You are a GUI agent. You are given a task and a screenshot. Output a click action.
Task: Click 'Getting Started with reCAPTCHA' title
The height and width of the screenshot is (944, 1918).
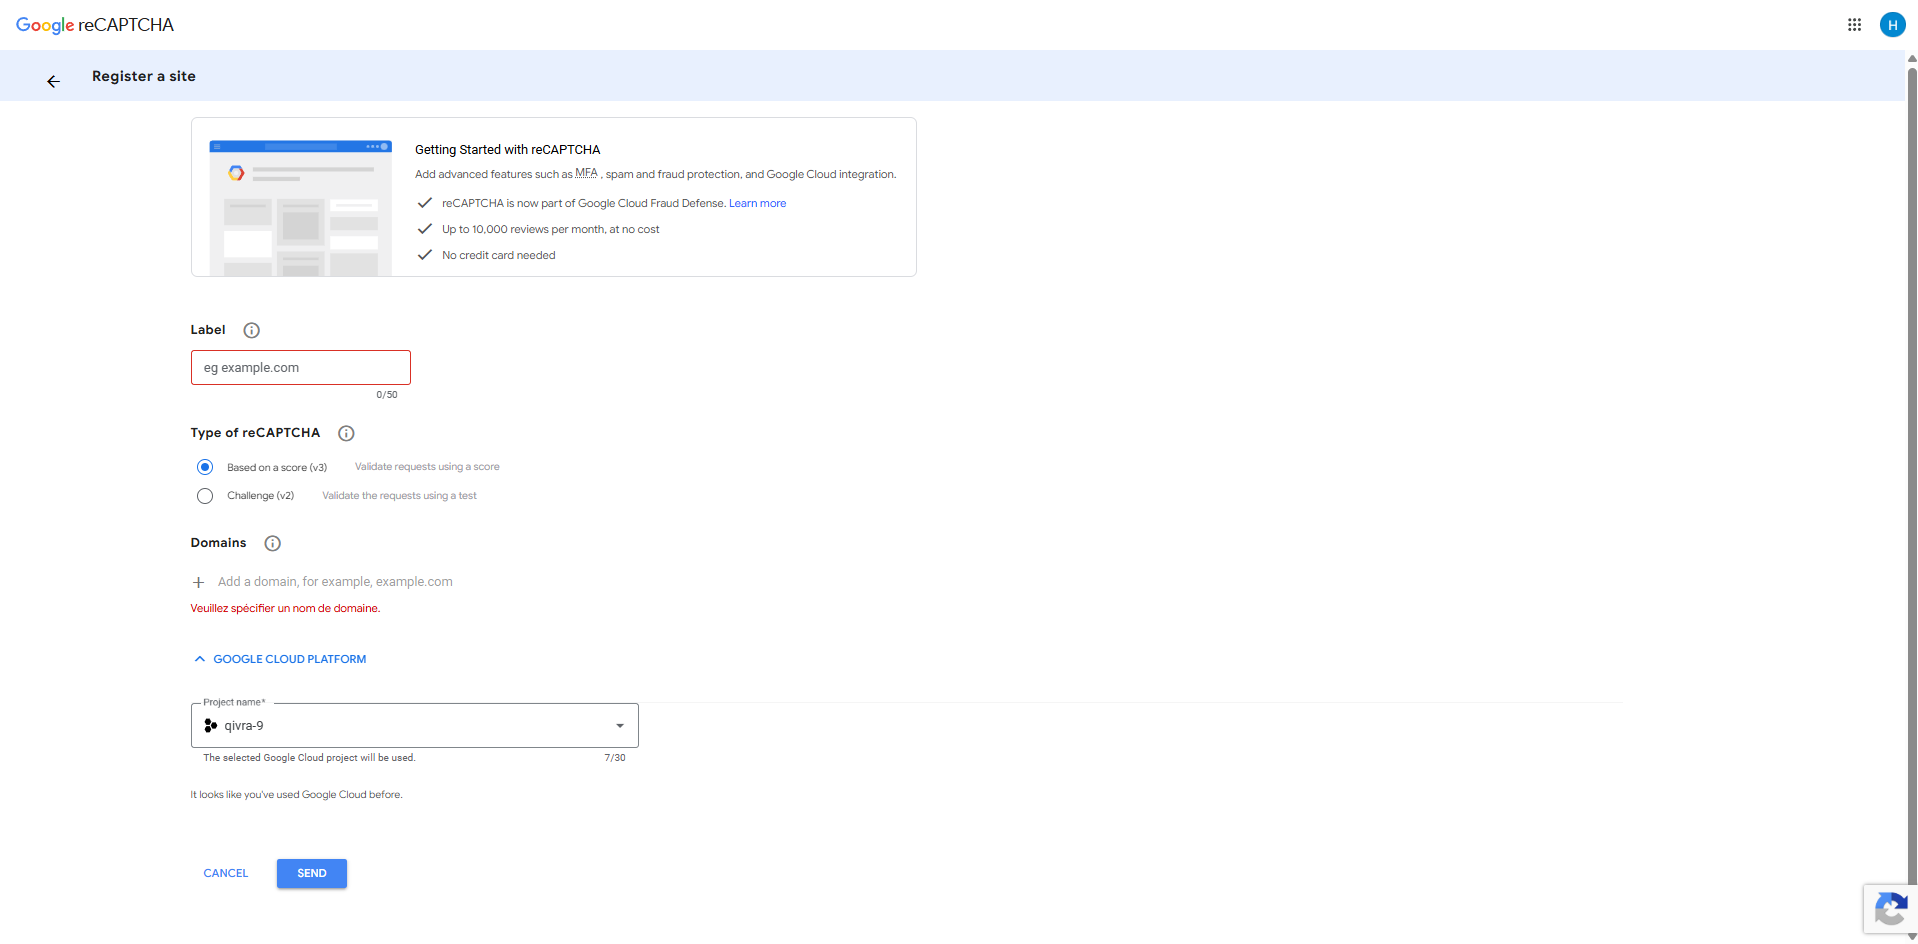click(x=508, y=150)
